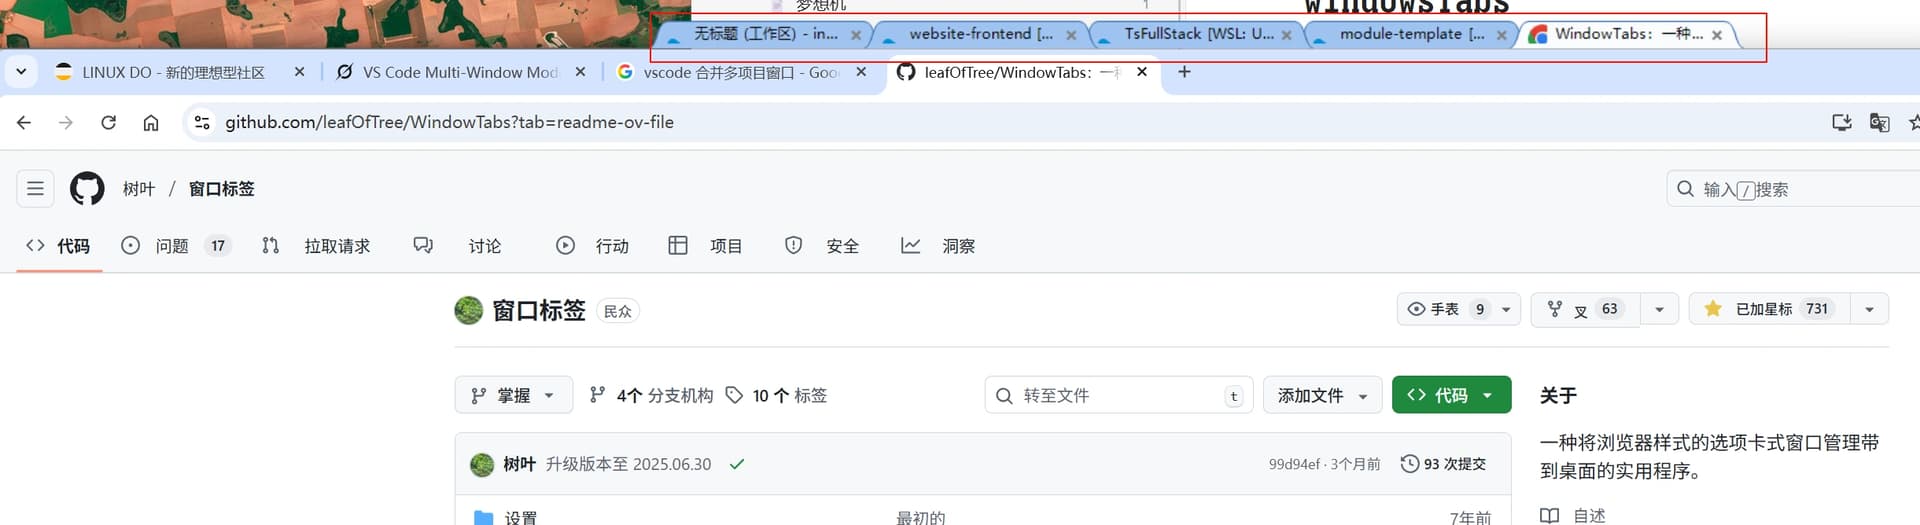Screen dimensions: 1920x525
Task: Select the website-frontend WindowTabs tab
Action: tap(980, 34)
